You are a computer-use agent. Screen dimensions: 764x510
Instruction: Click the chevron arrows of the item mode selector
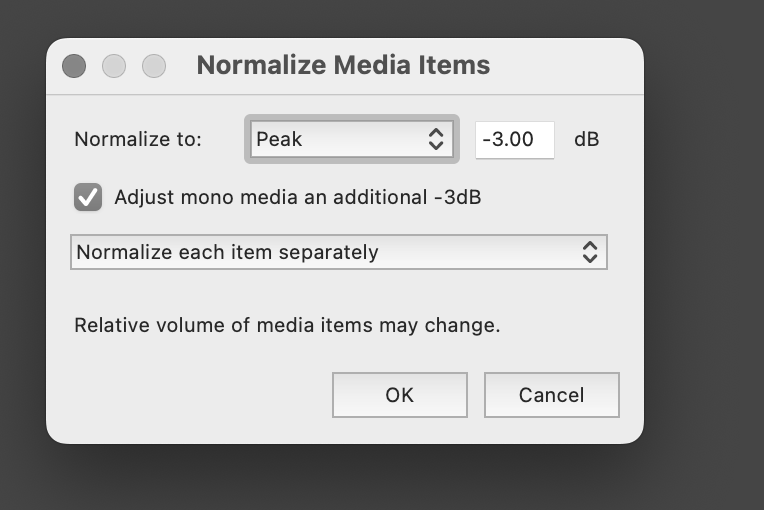click(590, 252)
